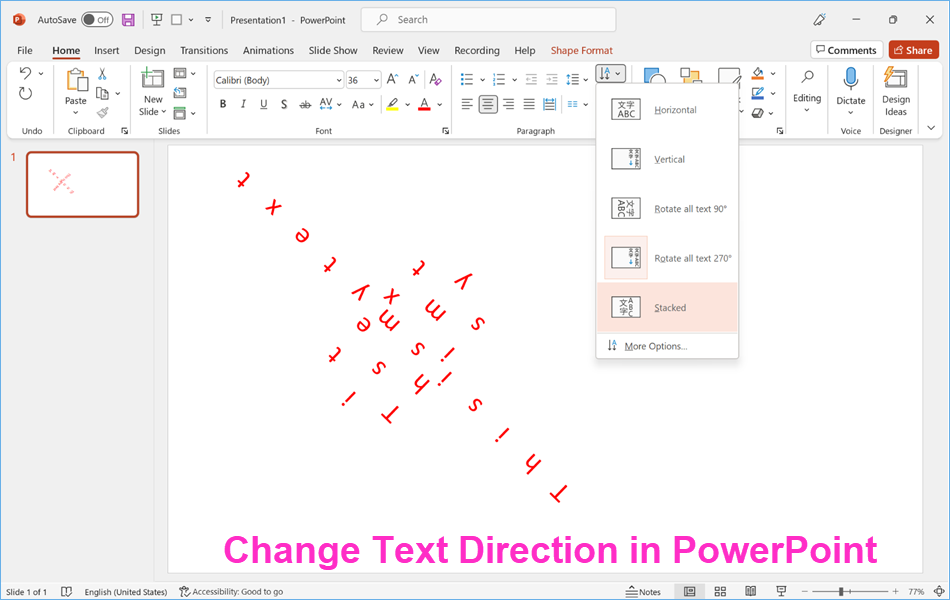Expand the font size 36 dropdown

point(376,80)
